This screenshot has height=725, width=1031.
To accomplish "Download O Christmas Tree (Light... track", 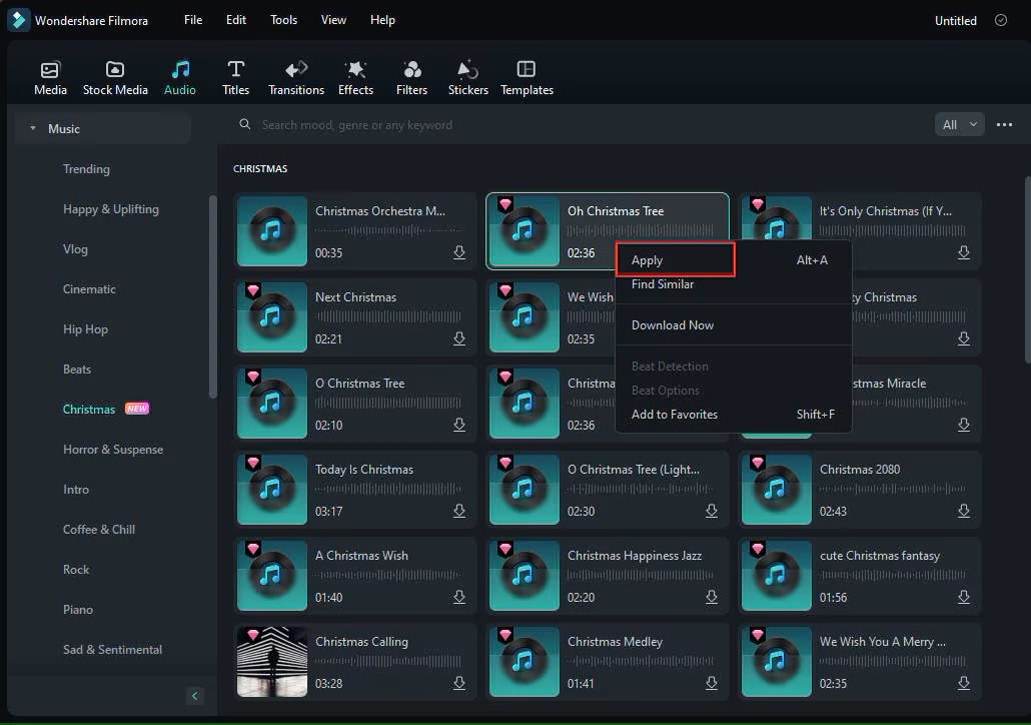I will 711,511.
